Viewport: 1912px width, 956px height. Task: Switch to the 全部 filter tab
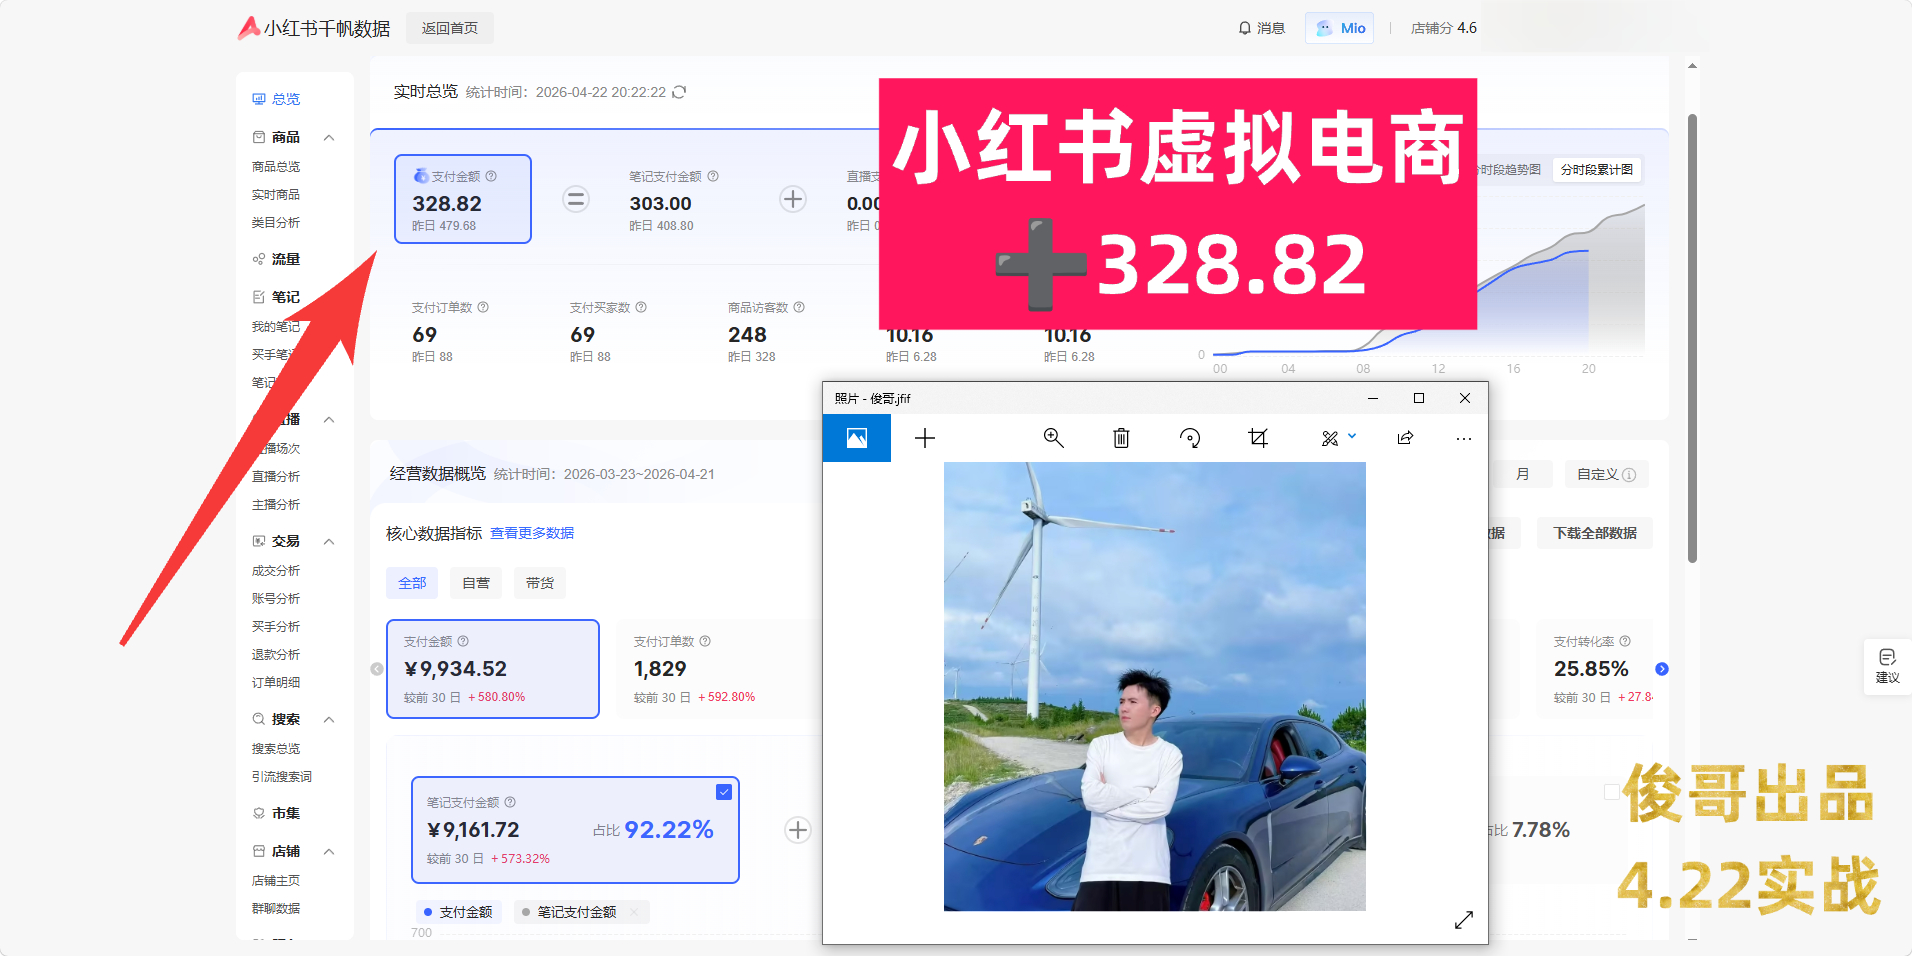click(412, 583)
